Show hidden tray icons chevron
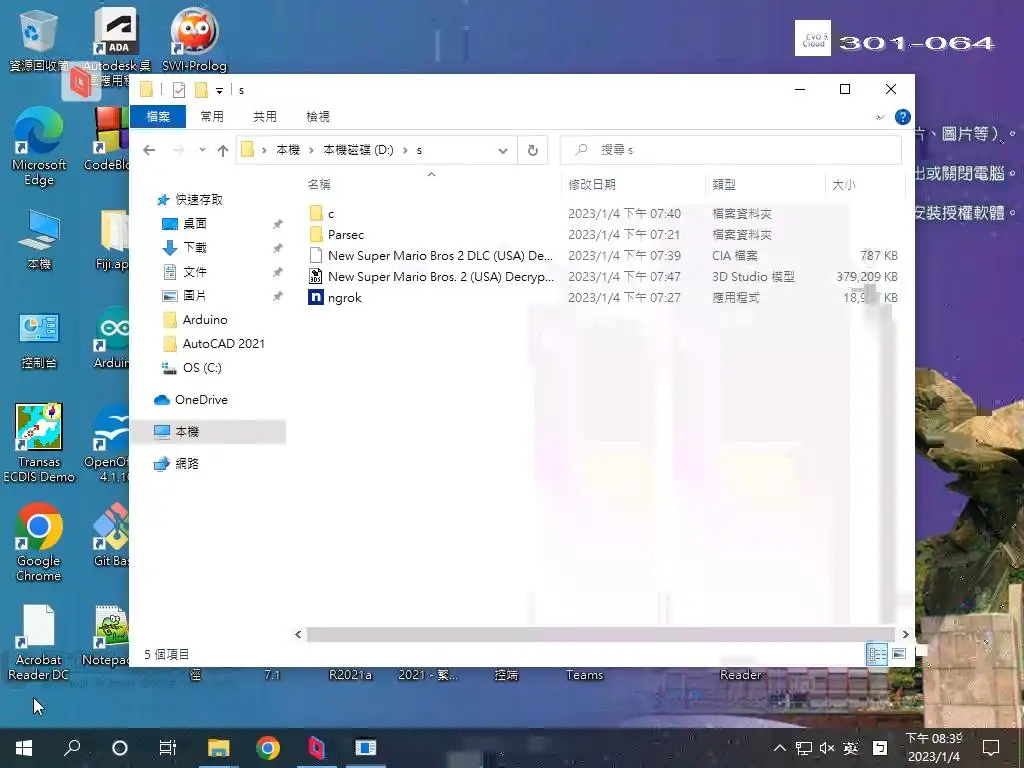This screenshot has height=768, width=1024. (x=780, y=748)
